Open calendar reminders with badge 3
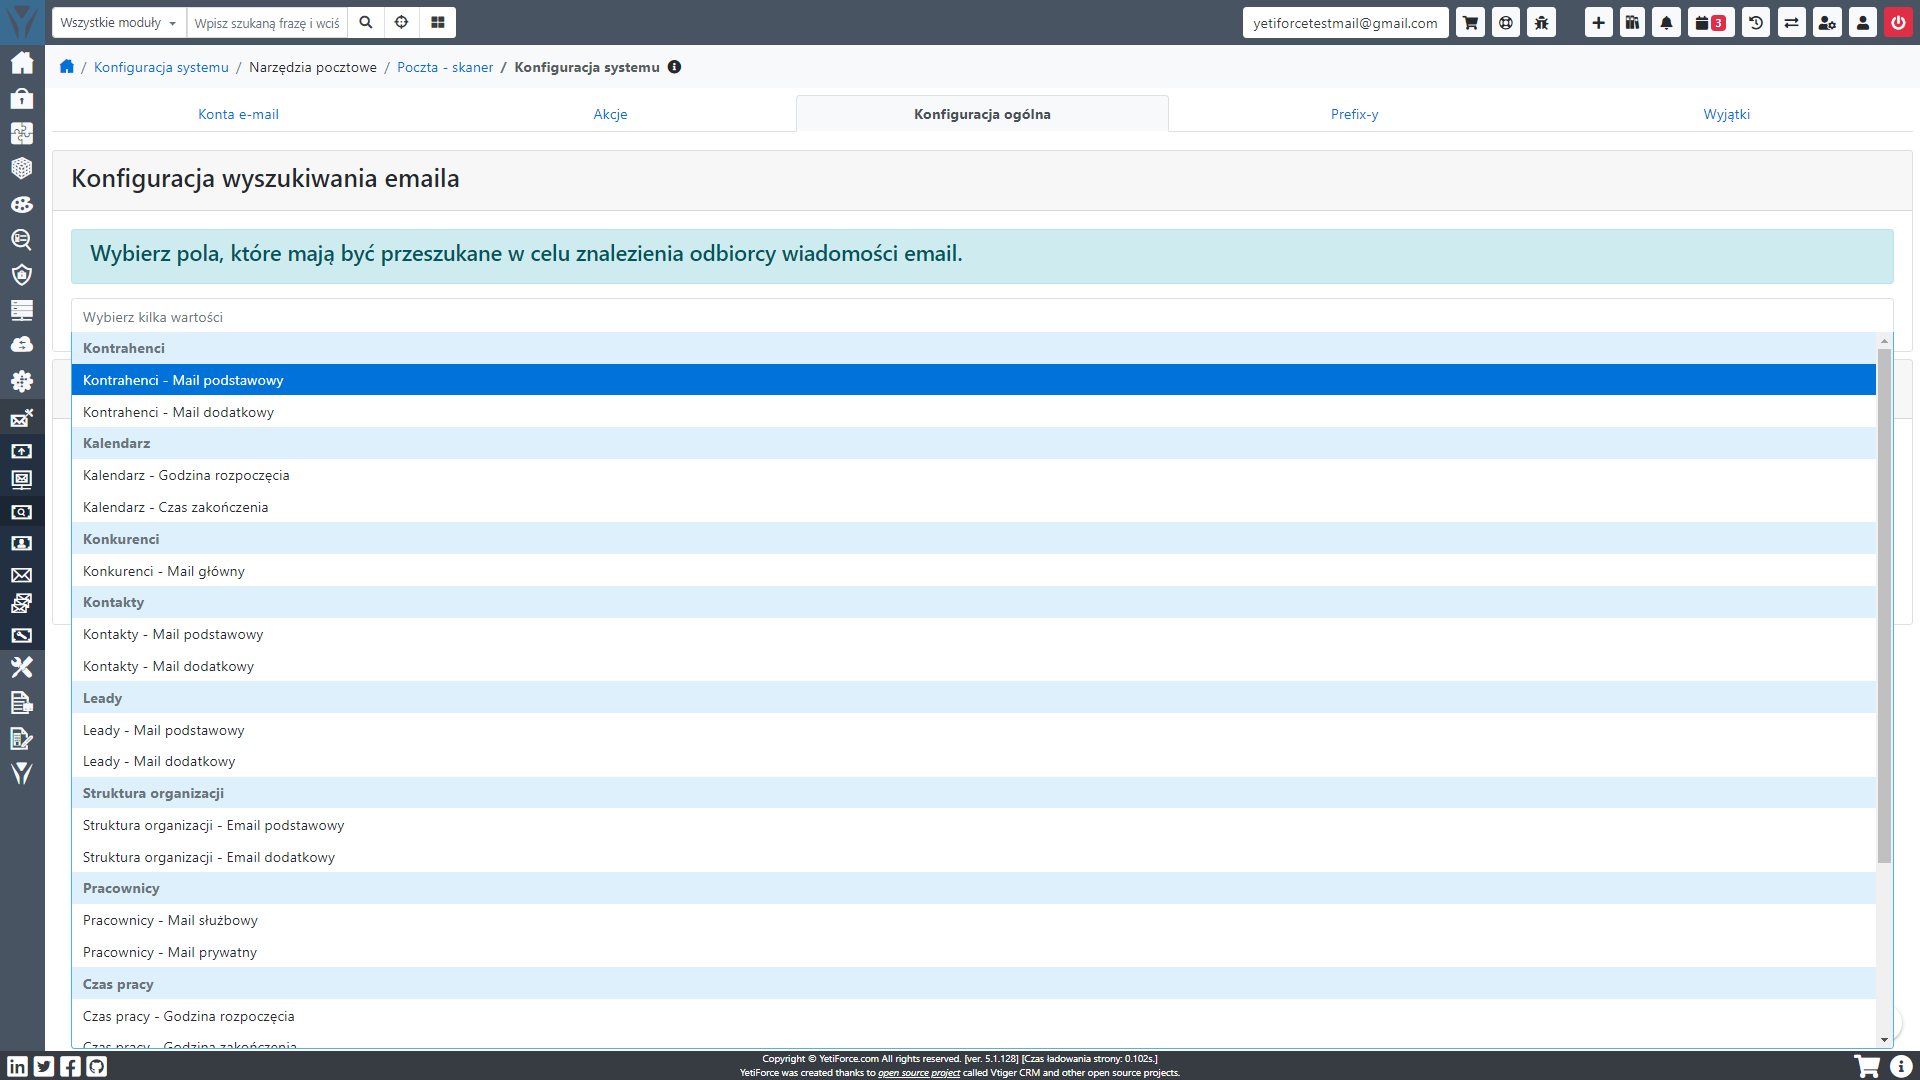Screen dimensions: 1920x1080 click(1710, 23)
